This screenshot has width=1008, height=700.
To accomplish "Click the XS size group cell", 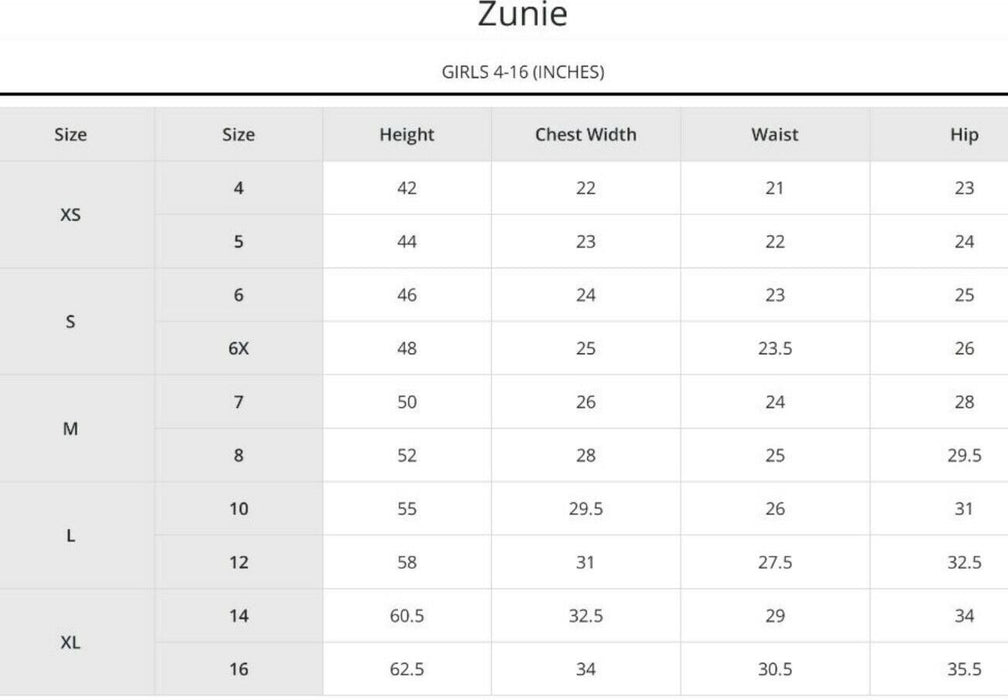I will pos(71,215).
